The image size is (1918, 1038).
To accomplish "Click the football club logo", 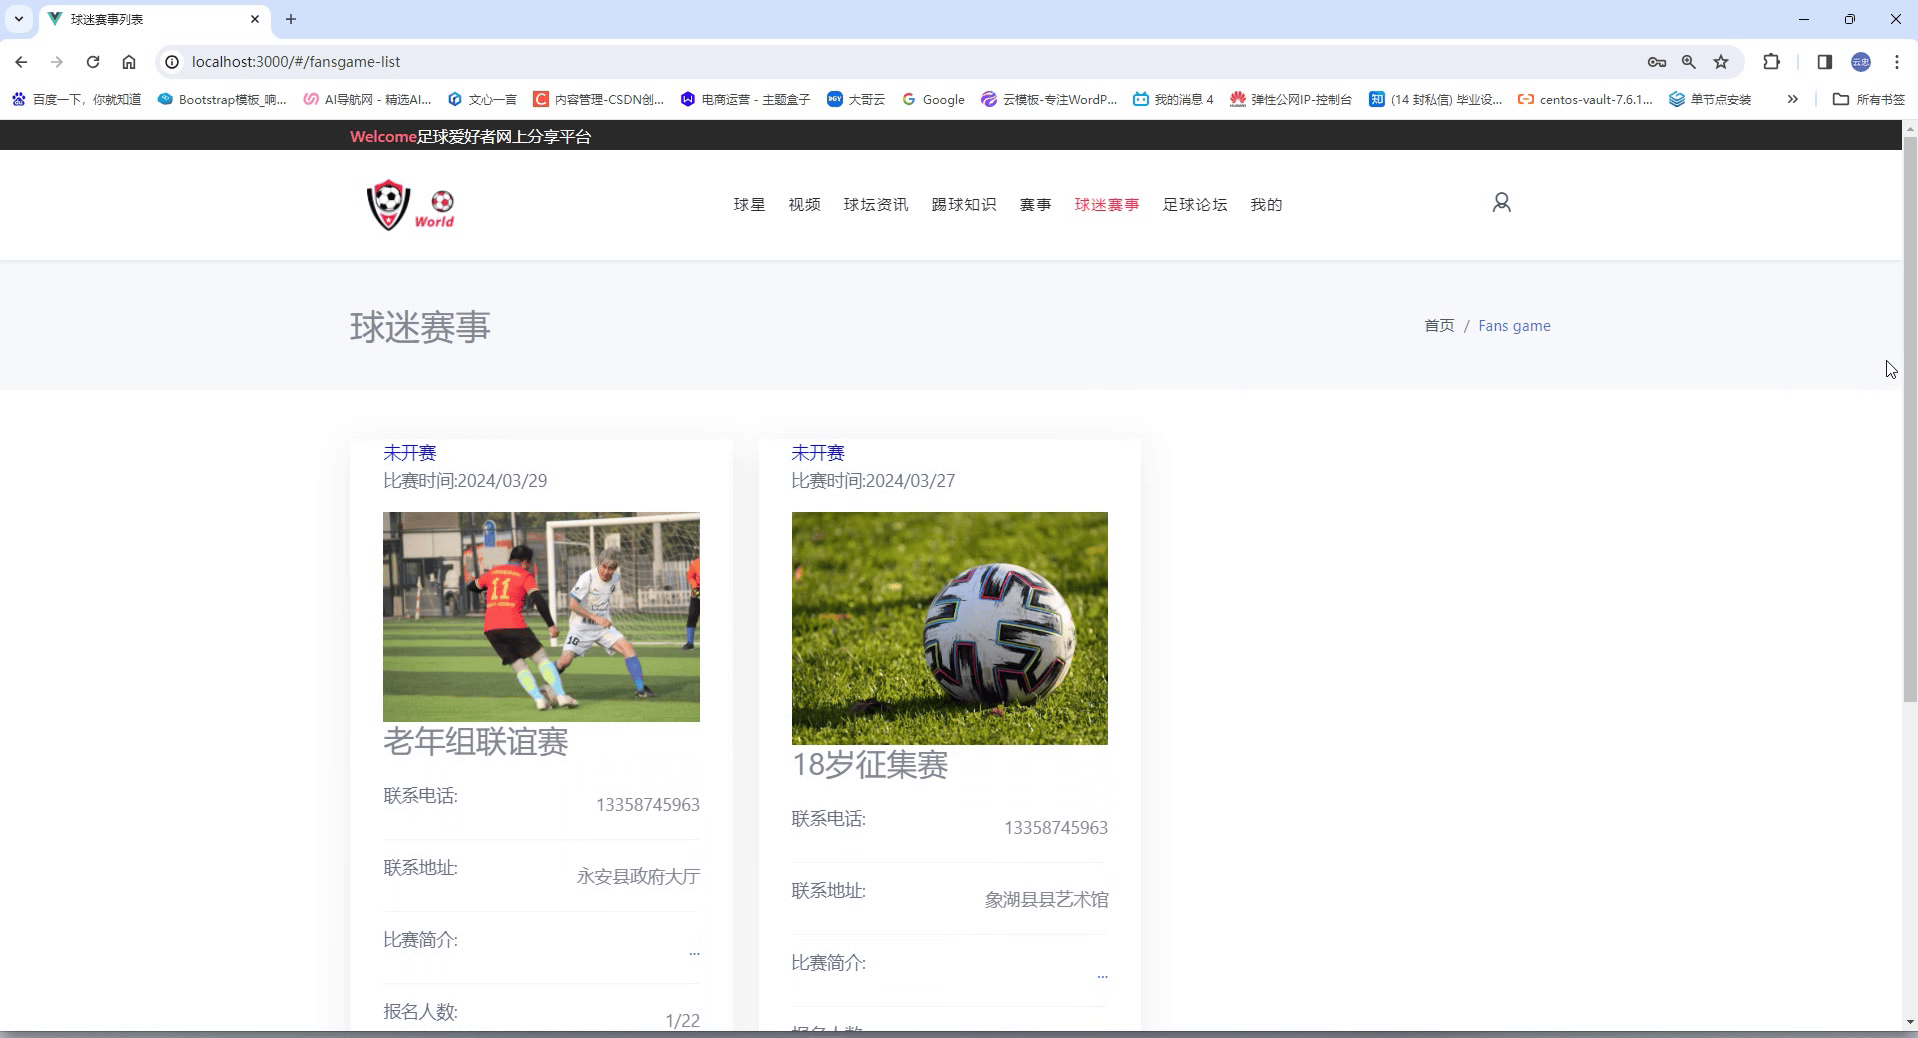I will pyautogui.click(x=410, y=205).
